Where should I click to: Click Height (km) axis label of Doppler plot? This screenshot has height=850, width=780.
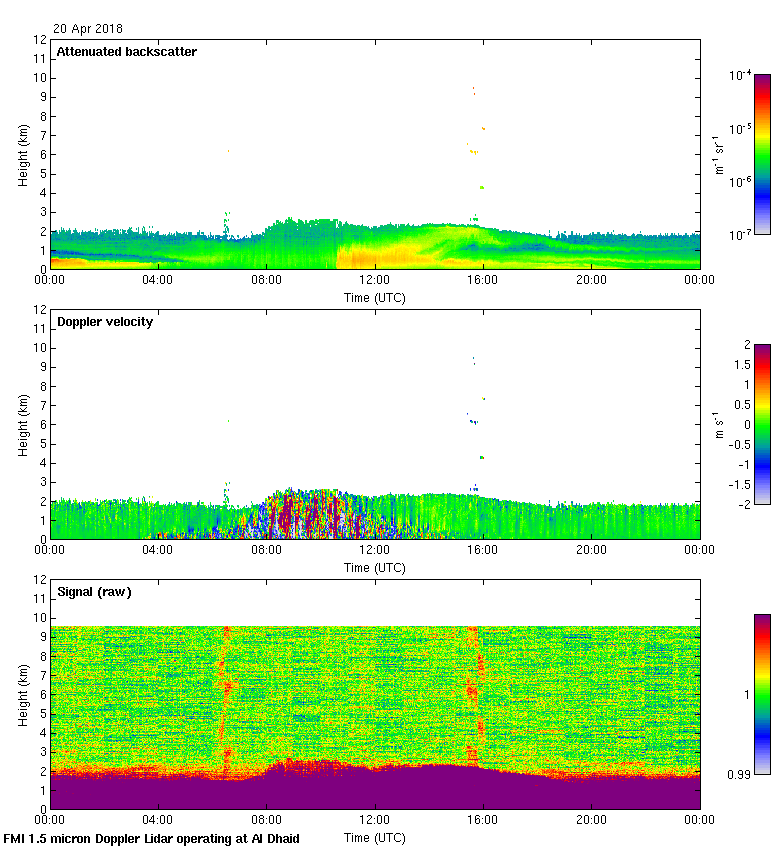point(22,424)
